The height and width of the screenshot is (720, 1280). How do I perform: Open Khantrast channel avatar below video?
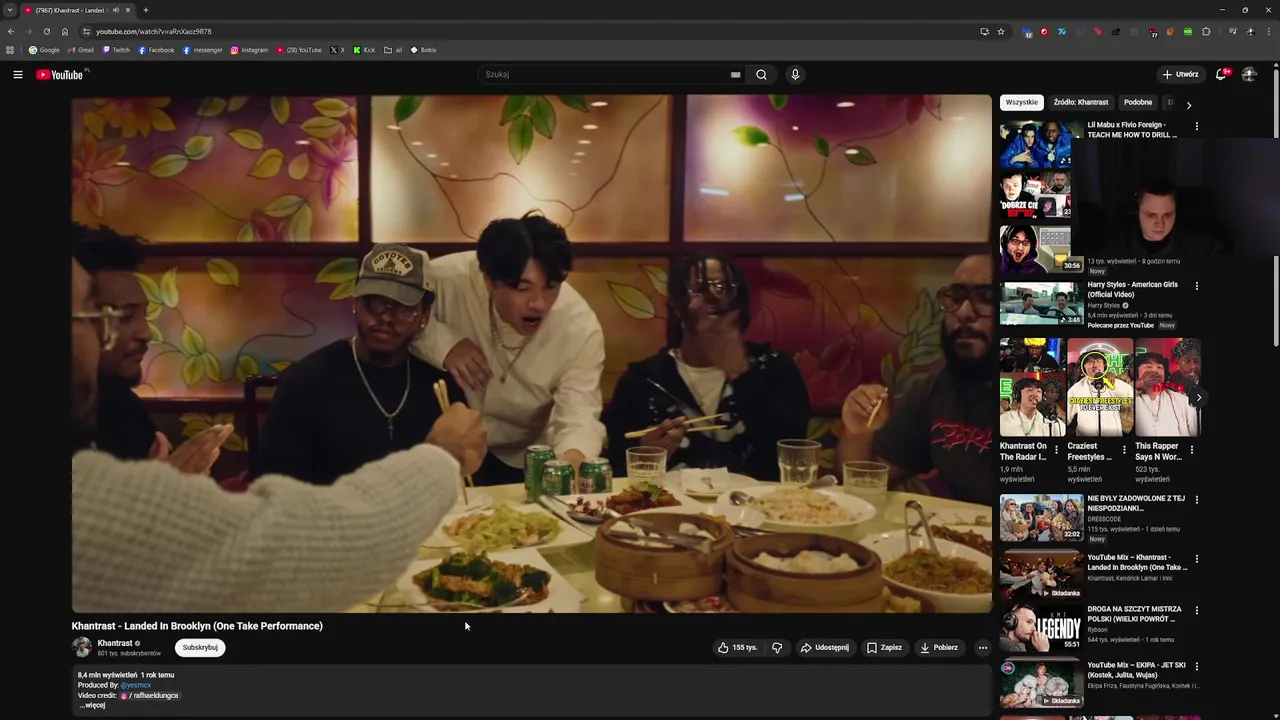[82, 647]
